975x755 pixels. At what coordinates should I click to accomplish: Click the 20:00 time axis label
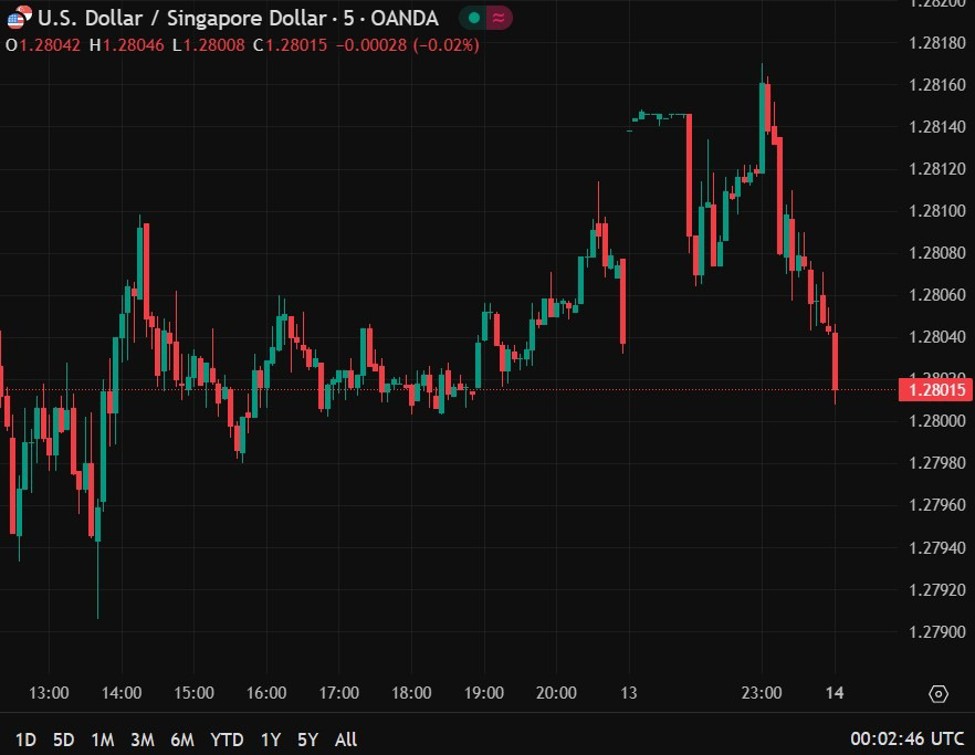click(557, 693)
